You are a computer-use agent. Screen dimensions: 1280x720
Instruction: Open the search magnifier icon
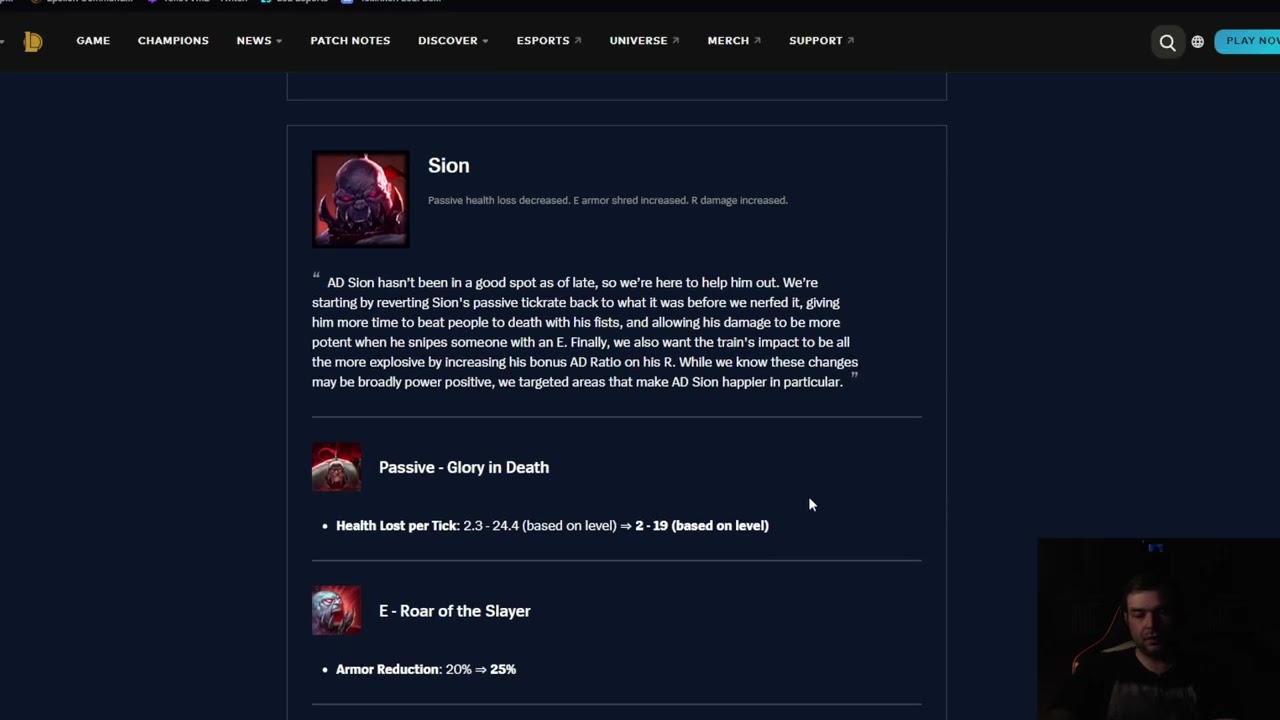tap(1167, 42)
